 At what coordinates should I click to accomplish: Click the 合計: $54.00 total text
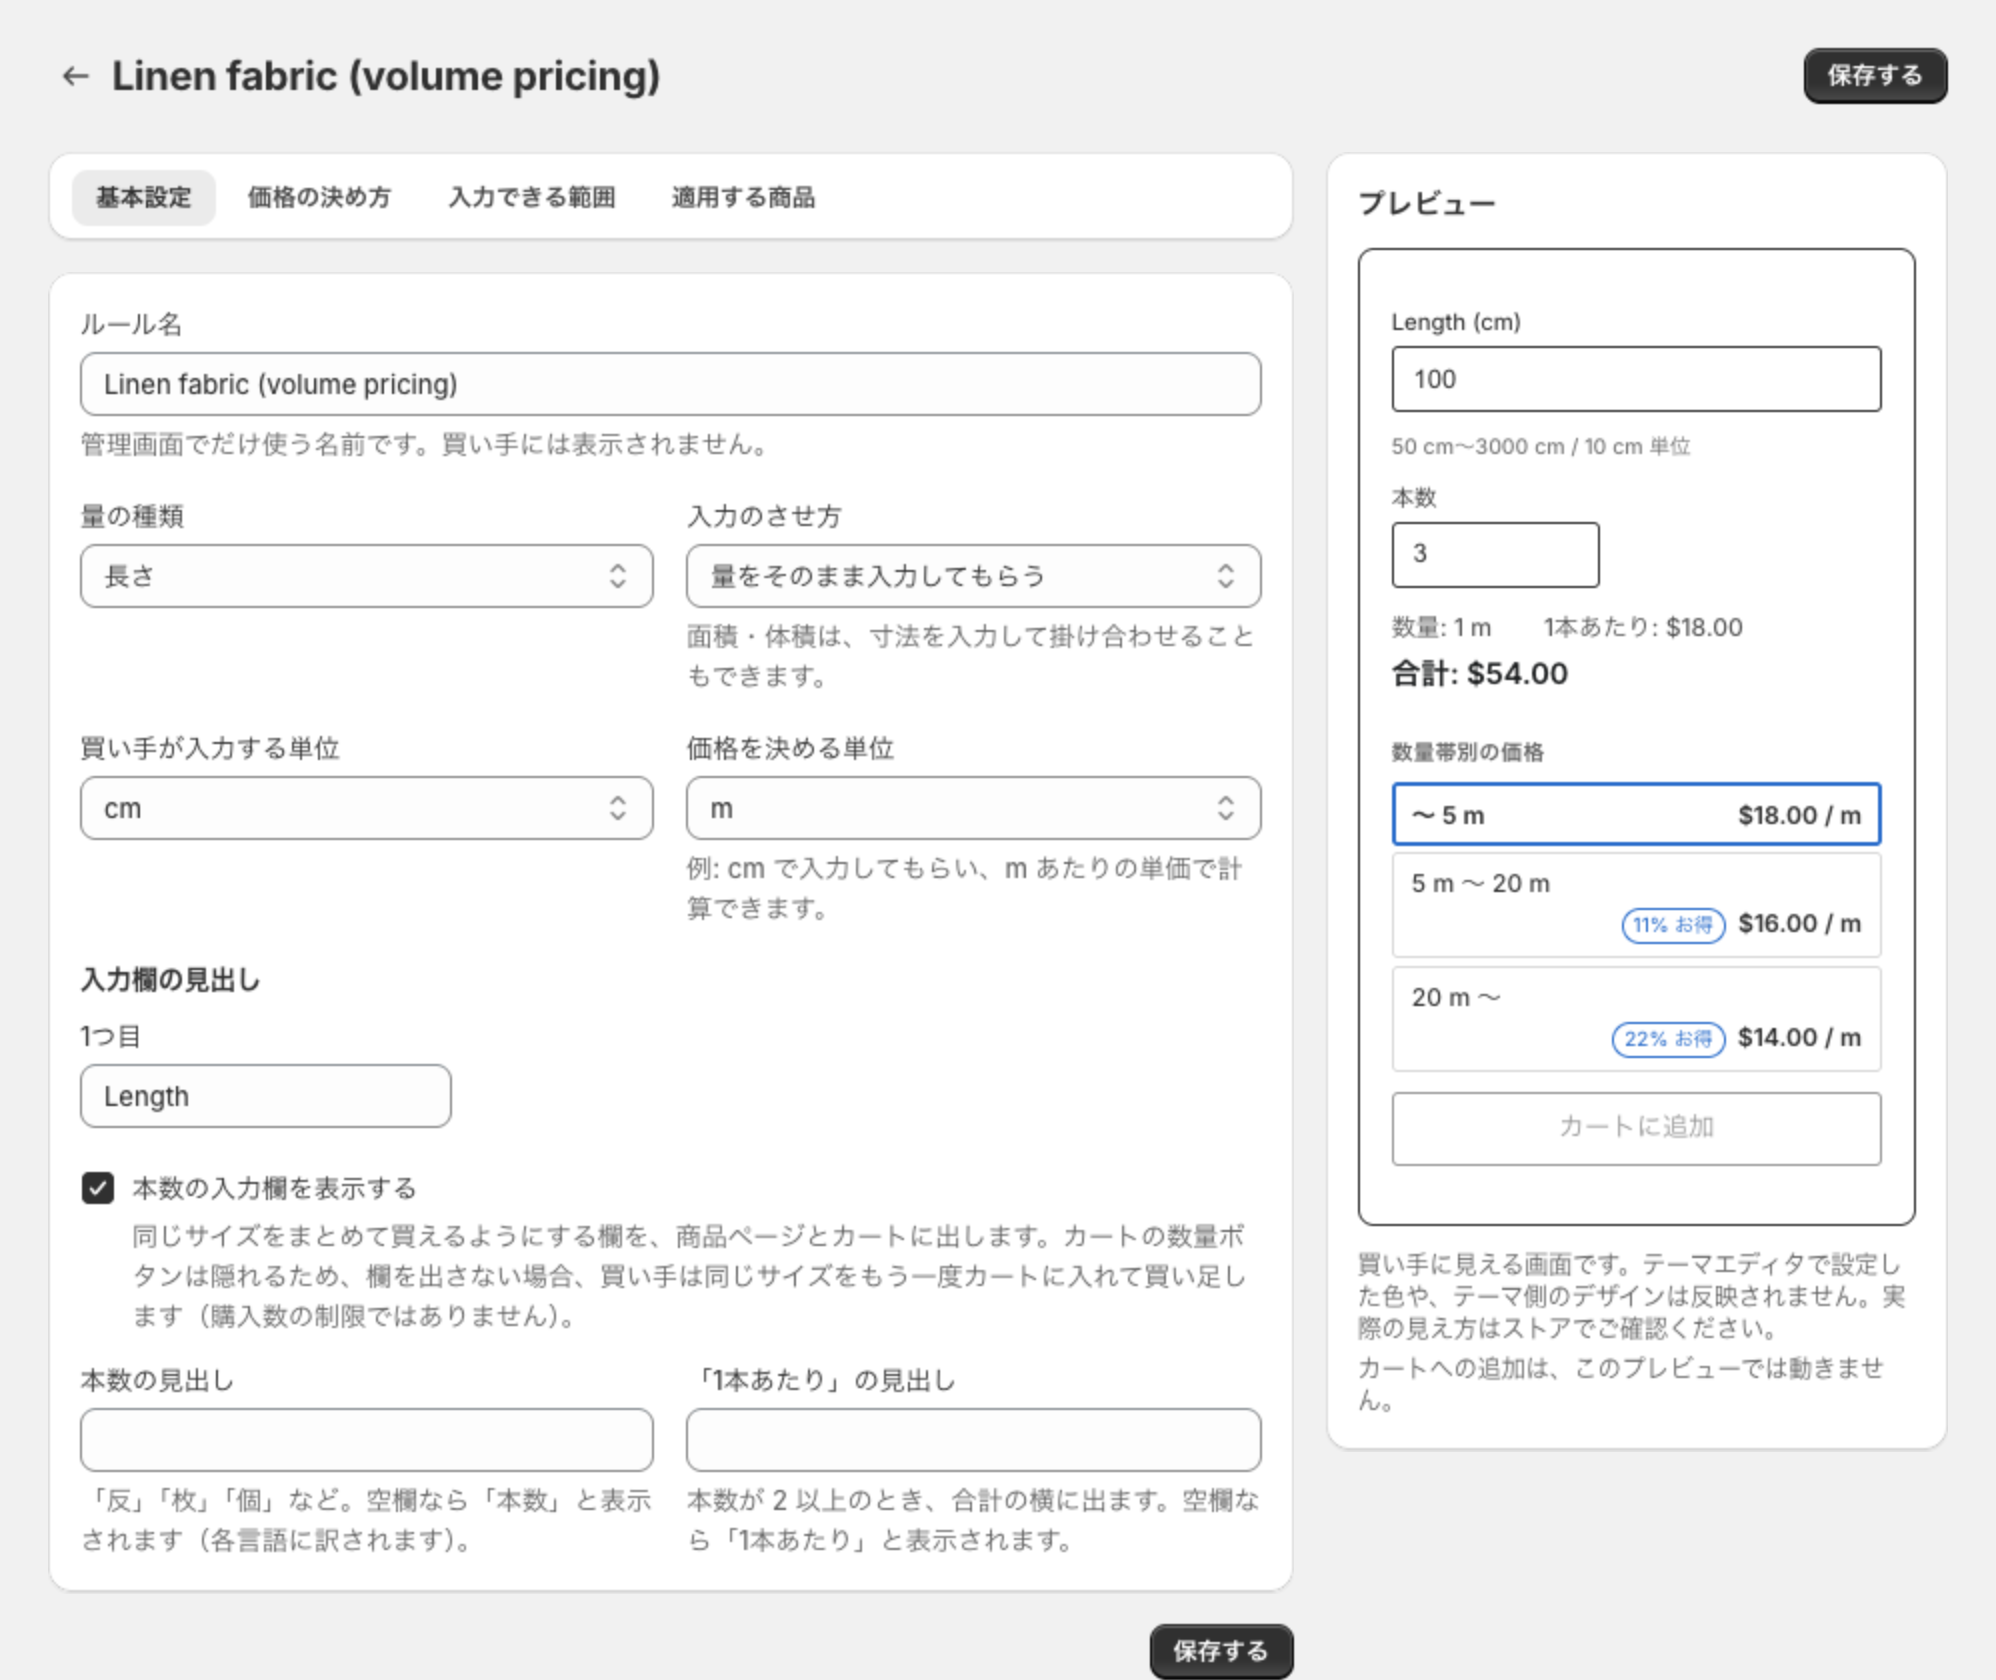tap(1480, 674)
